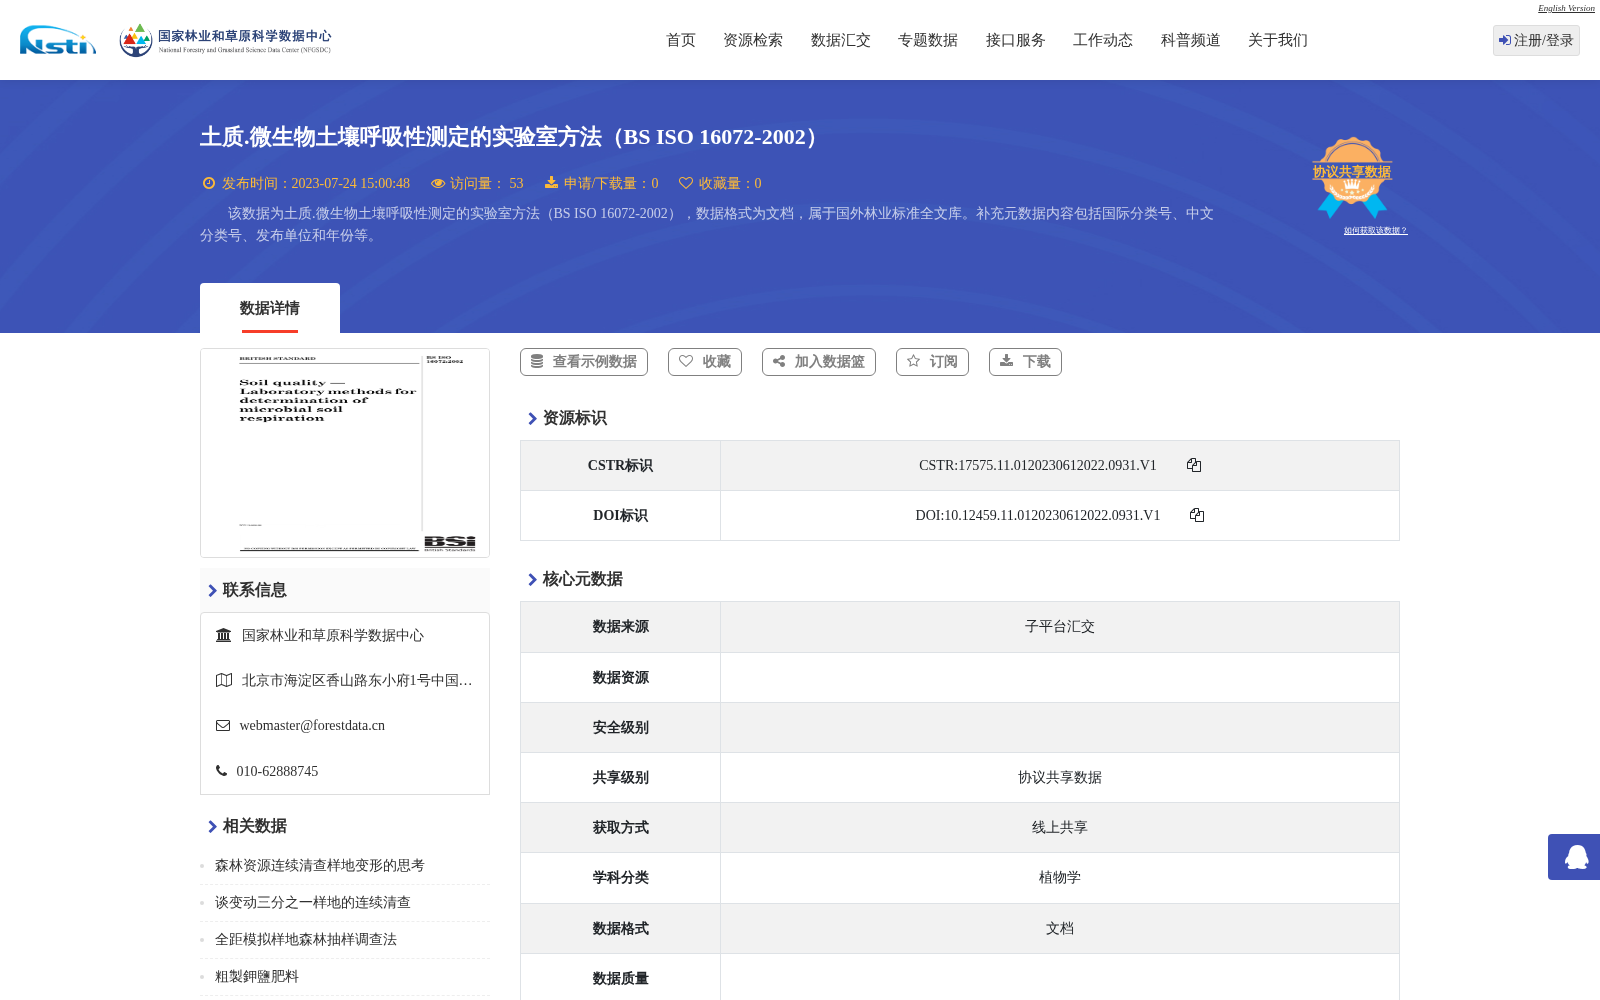Click the 文档 data format cell
The width and height of the screenshot is (1600, 1000).
point(1060,929)
